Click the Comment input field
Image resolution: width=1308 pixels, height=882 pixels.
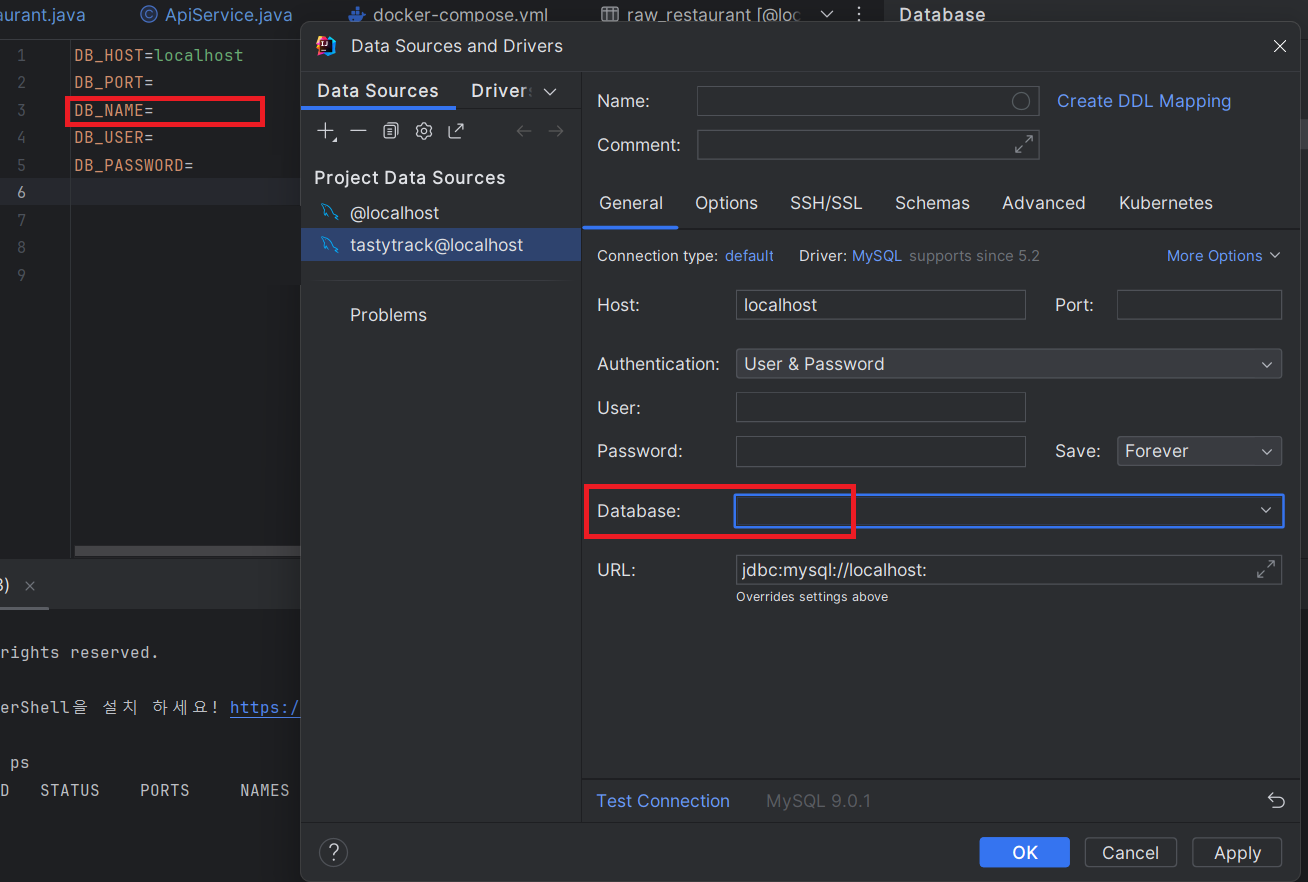[867, 145]
